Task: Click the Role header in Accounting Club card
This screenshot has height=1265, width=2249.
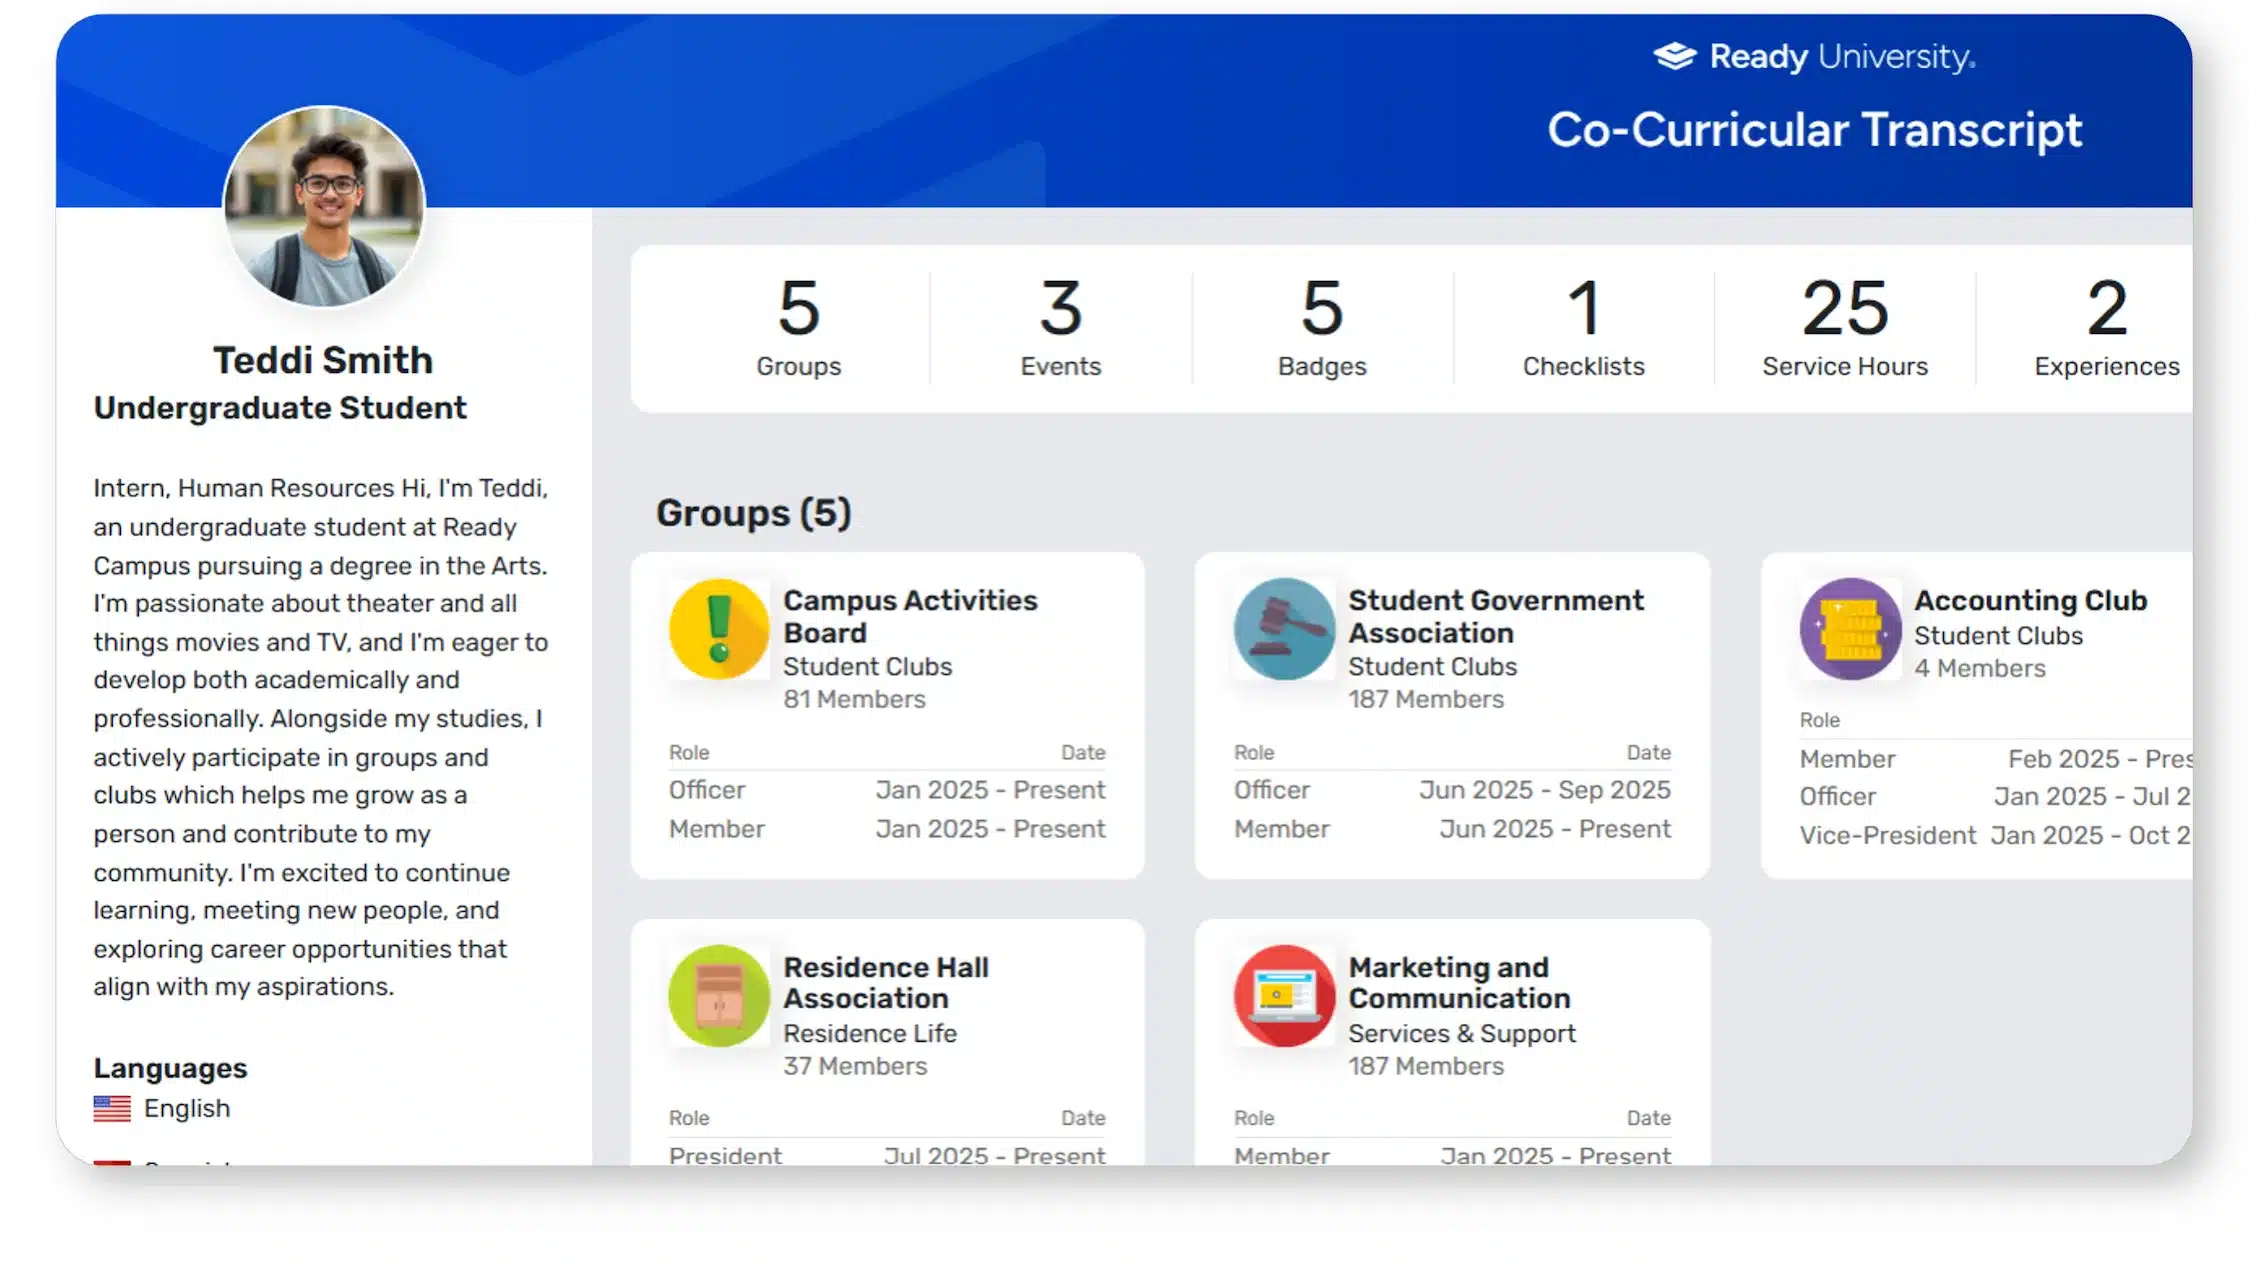Action: pos(1820,720)
